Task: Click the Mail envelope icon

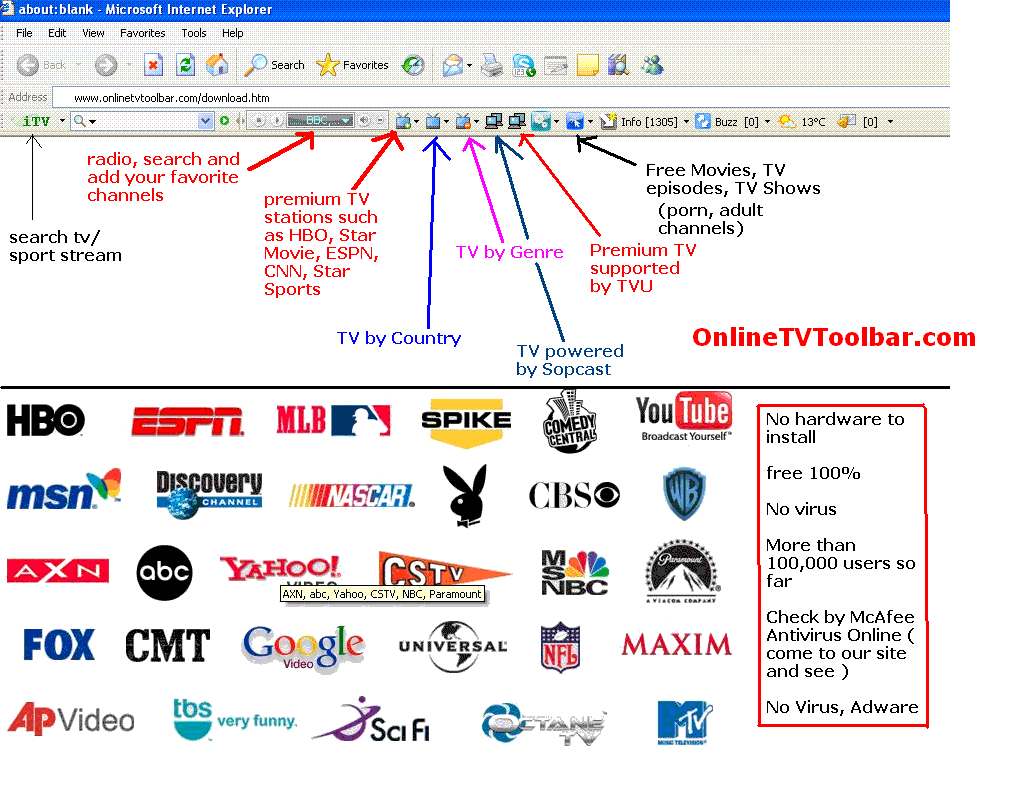Action: [452, 65]
